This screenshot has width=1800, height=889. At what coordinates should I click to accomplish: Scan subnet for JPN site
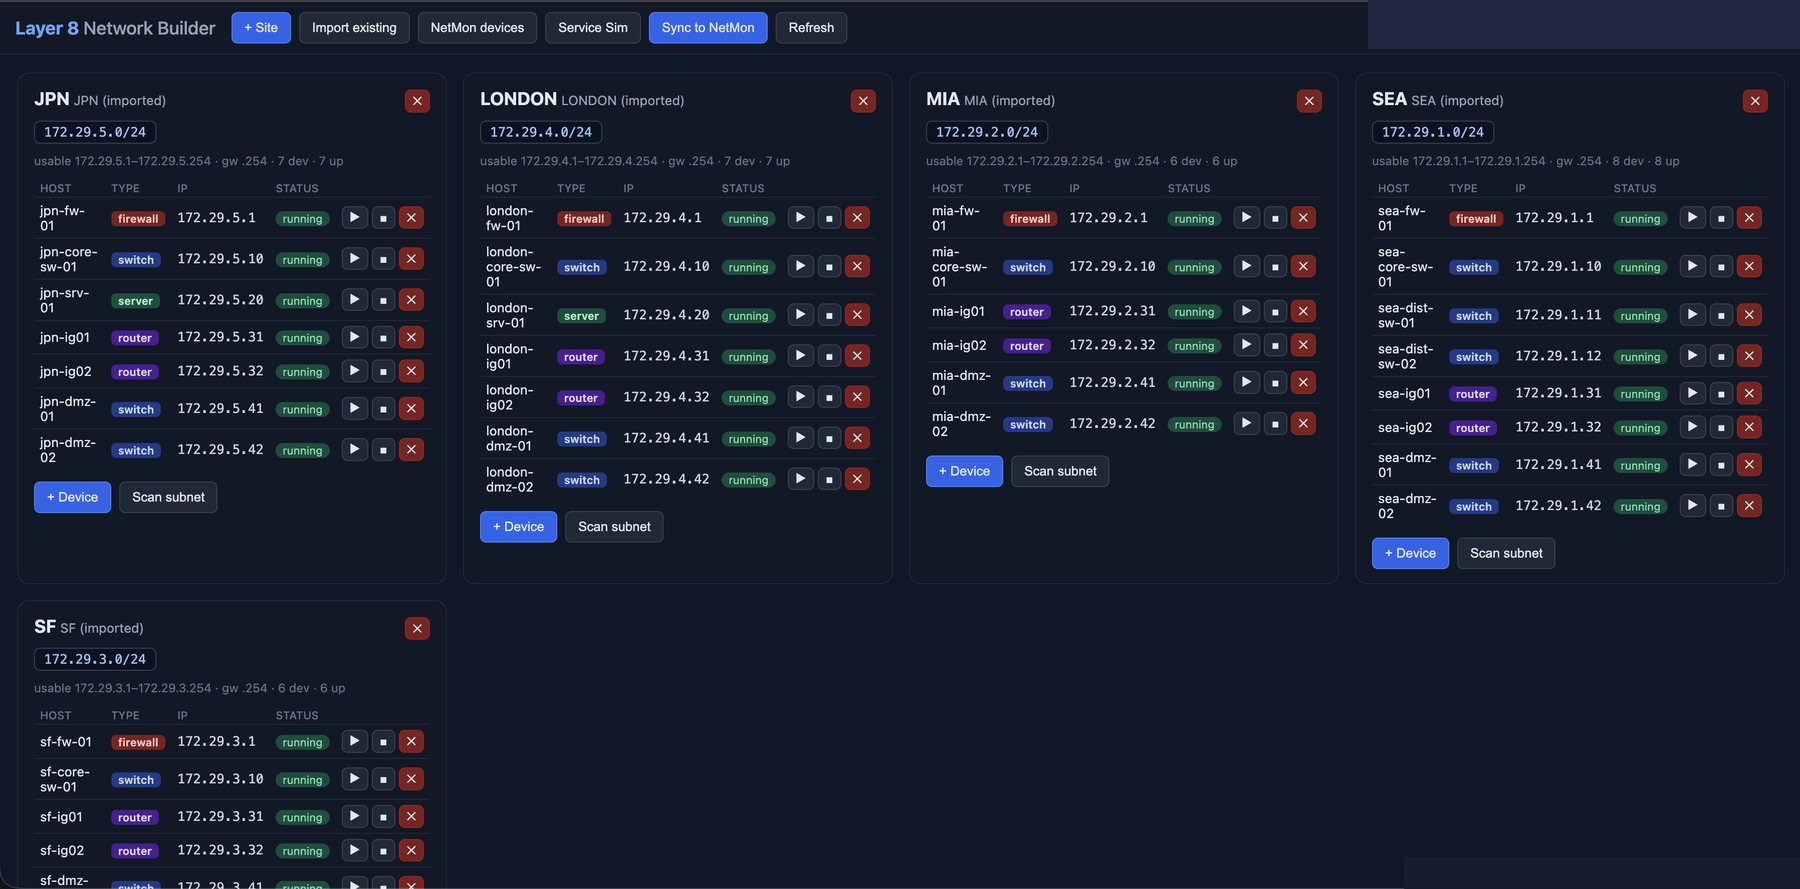point(168,497)
